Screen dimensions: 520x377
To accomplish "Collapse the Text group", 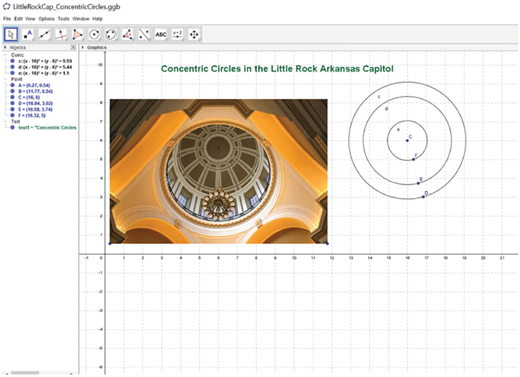I will point(6,122).
